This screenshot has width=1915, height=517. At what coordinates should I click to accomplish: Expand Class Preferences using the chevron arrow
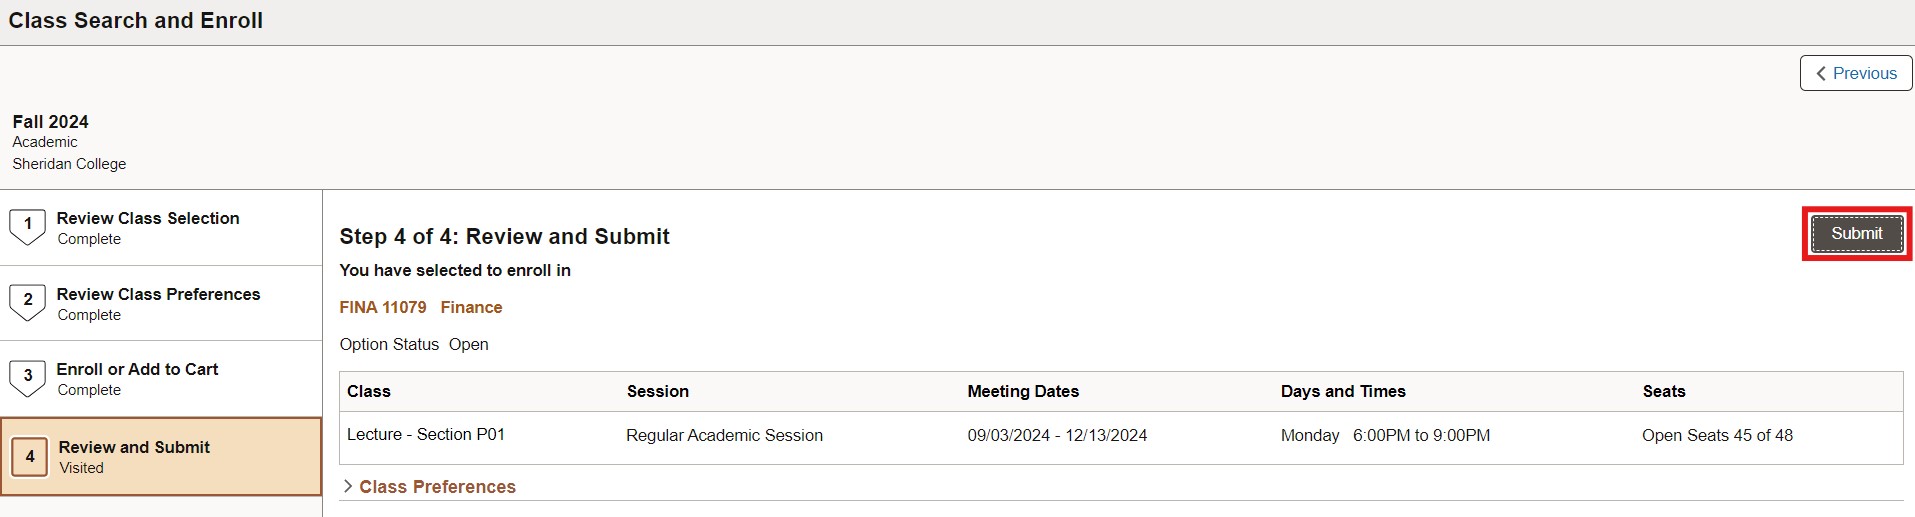(347, 487)
